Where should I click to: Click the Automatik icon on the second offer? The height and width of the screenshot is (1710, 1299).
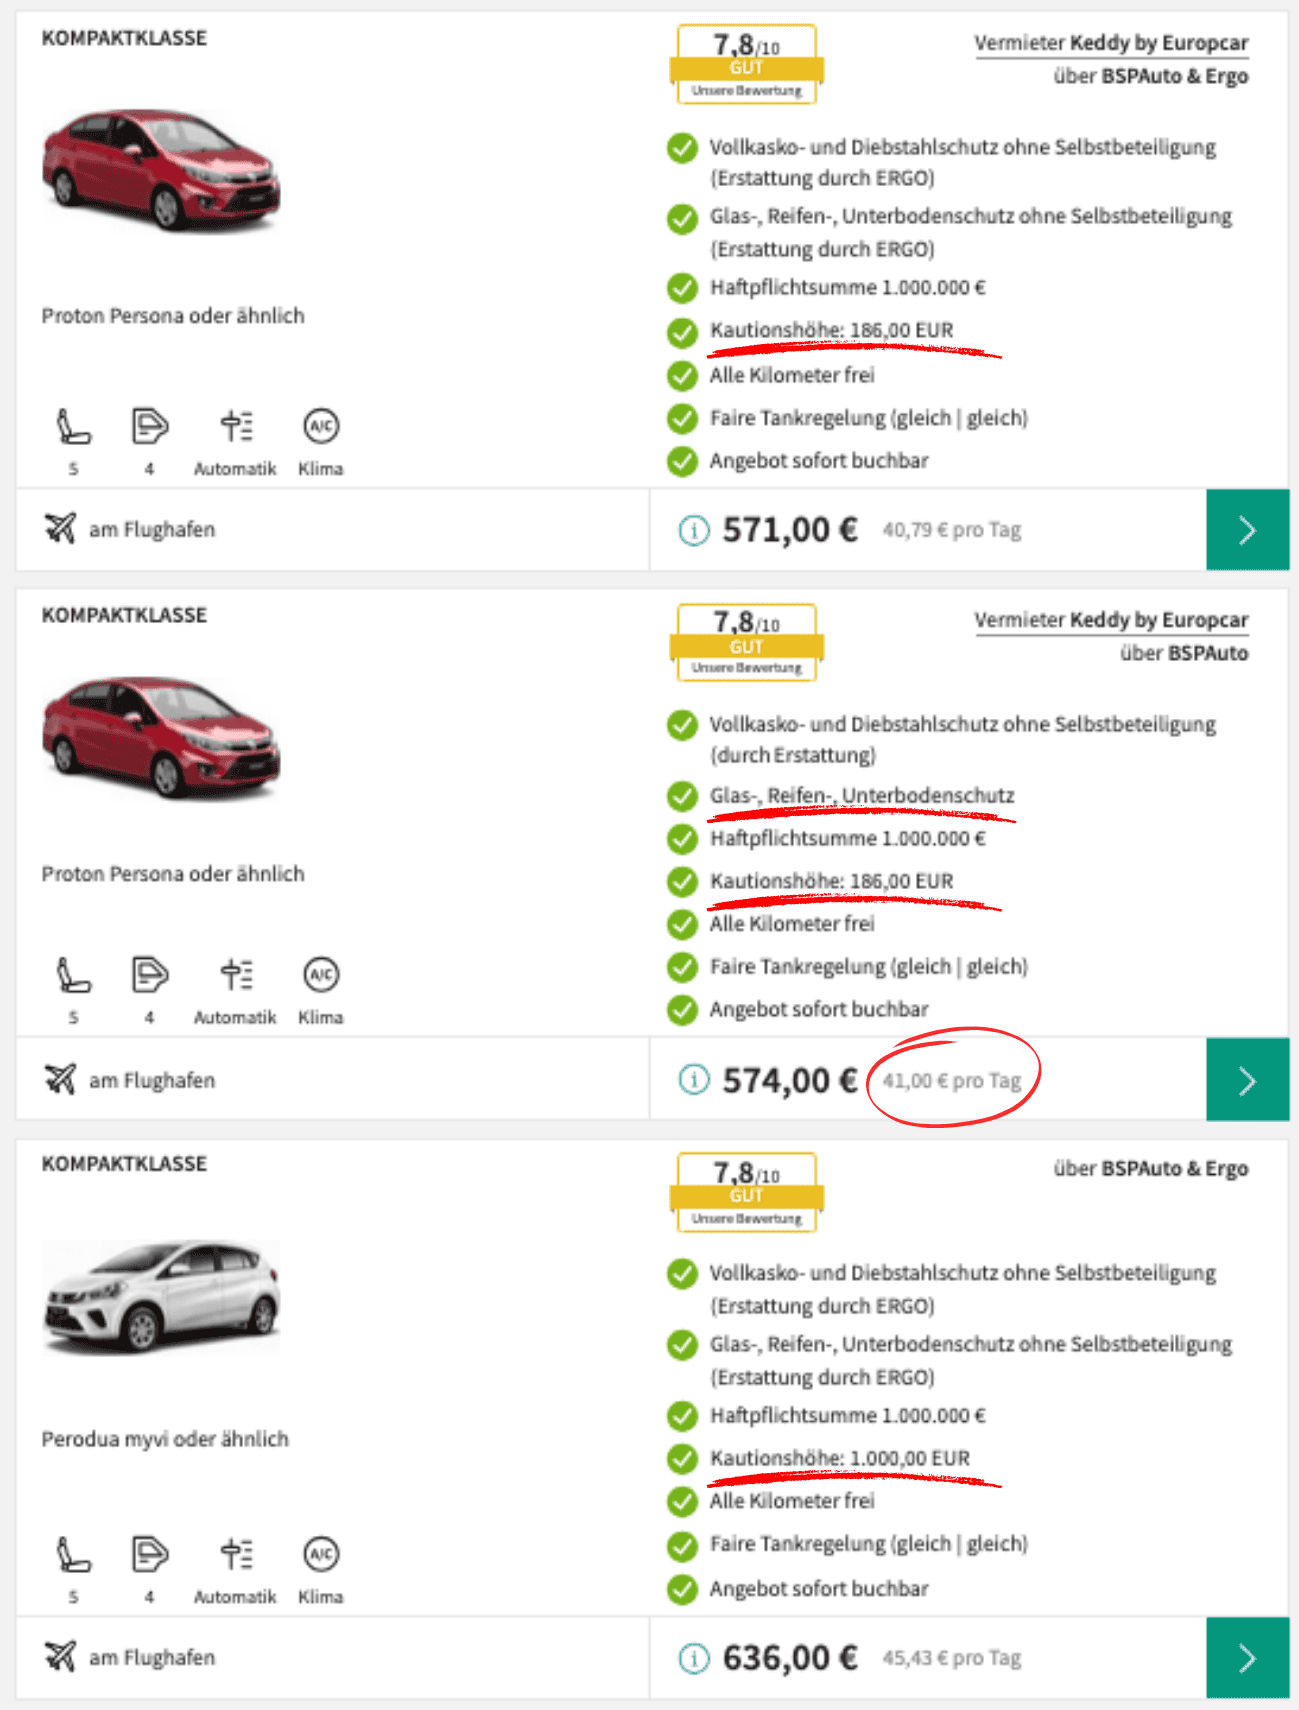235,973
